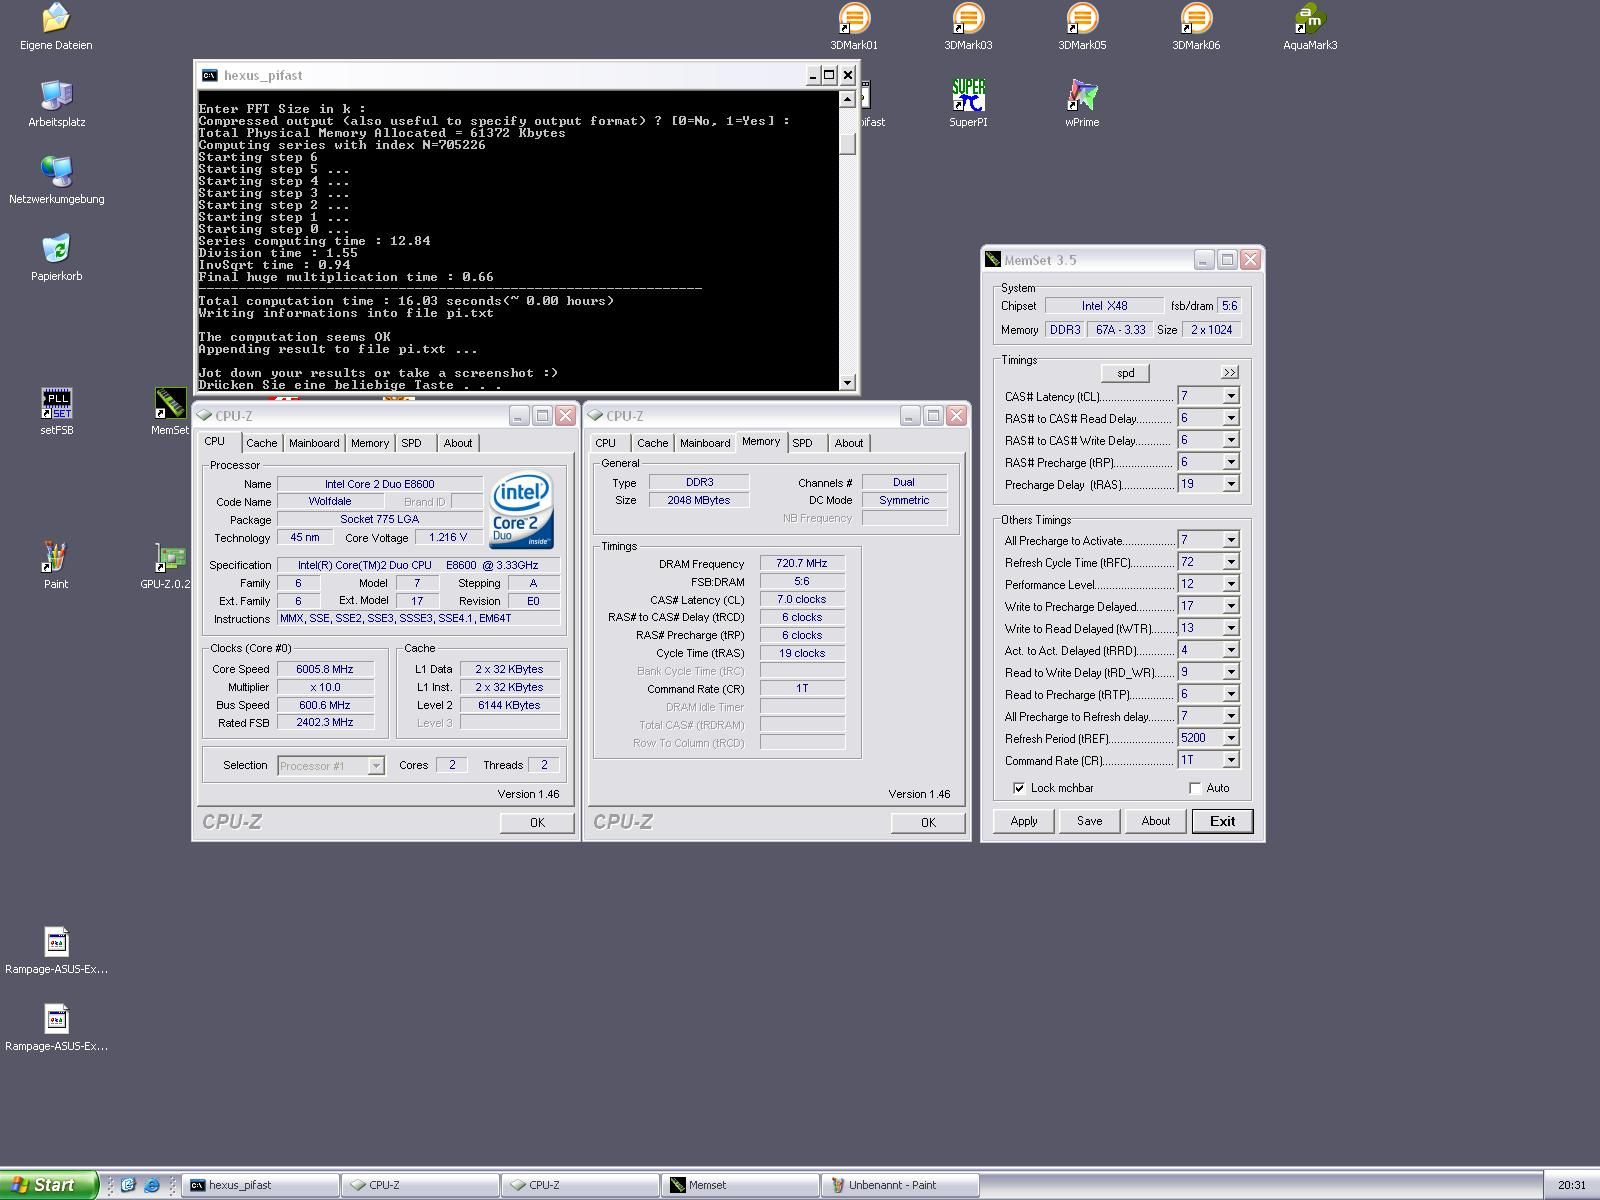
Task: Switch to CPU tab in right CPU-Z window
Action: pos(606,443)
